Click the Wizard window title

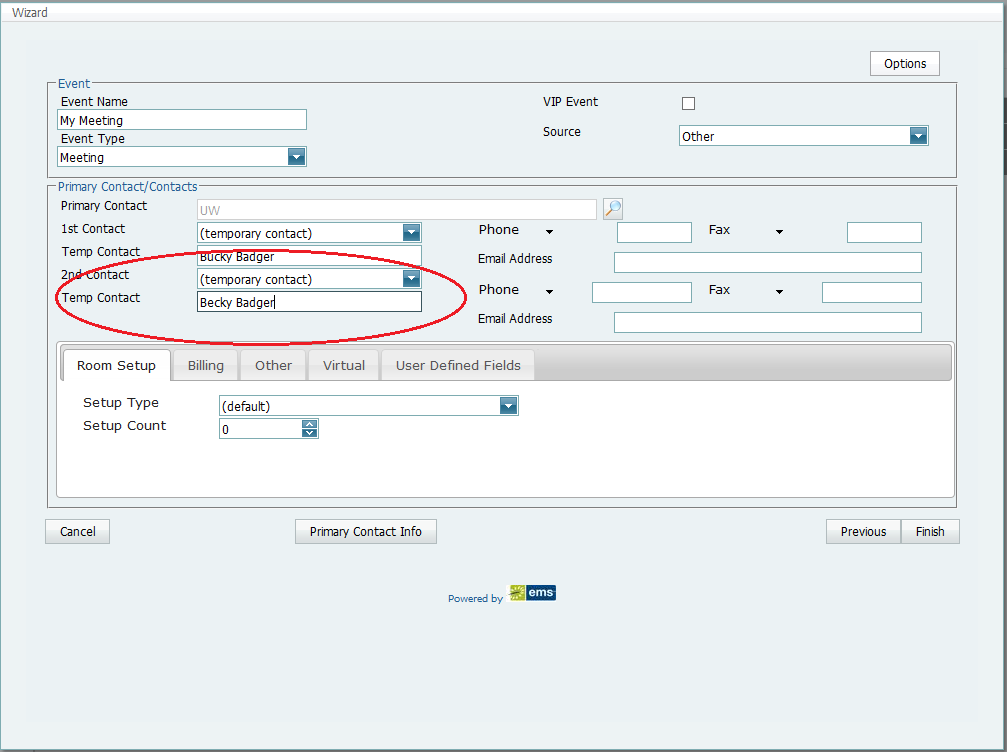coord(30,12)
